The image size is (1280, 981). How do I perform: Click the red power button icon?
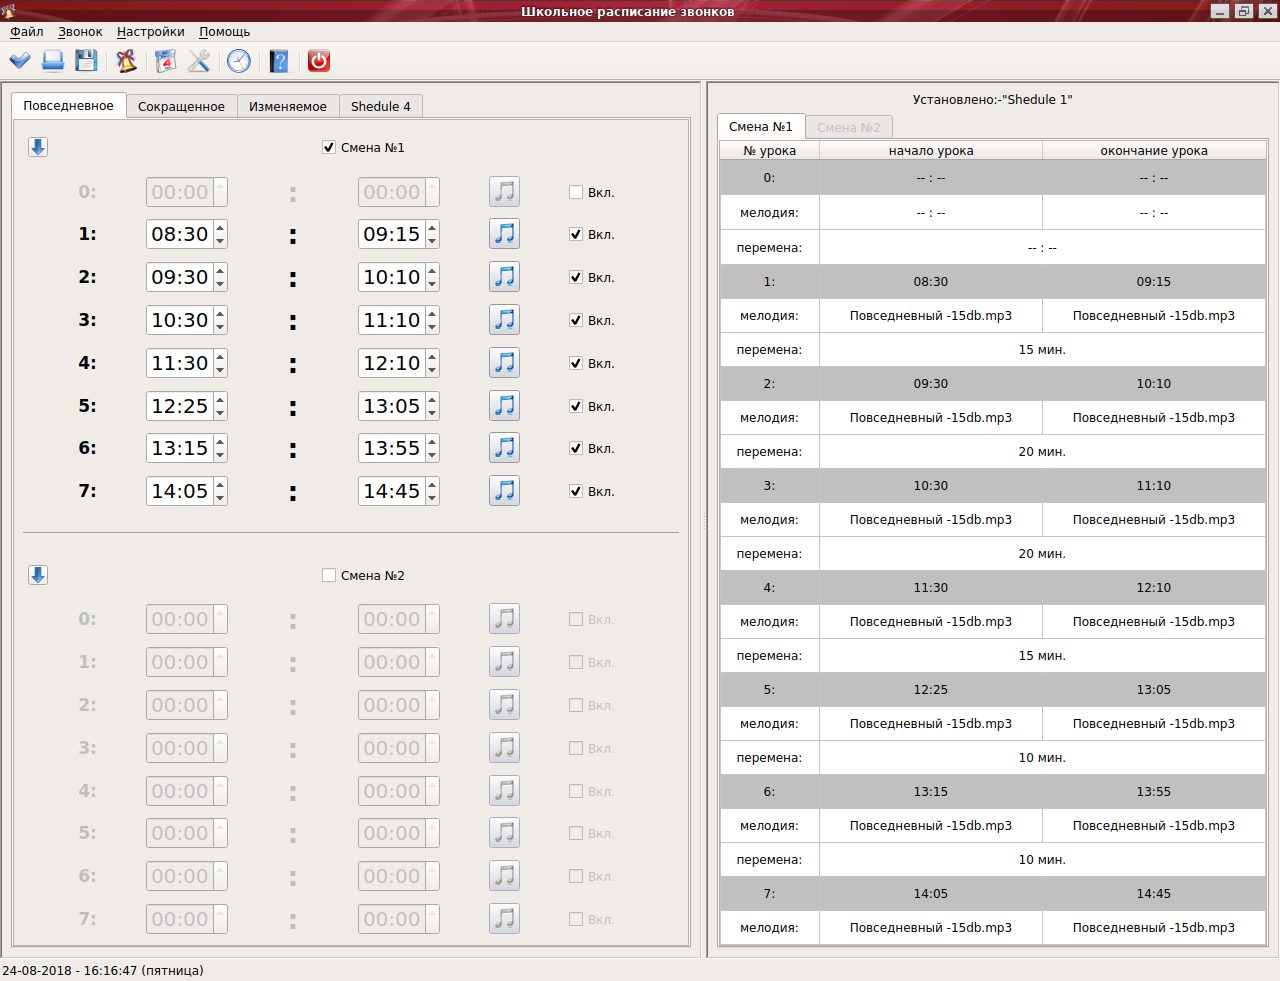(x=318, y=61)
